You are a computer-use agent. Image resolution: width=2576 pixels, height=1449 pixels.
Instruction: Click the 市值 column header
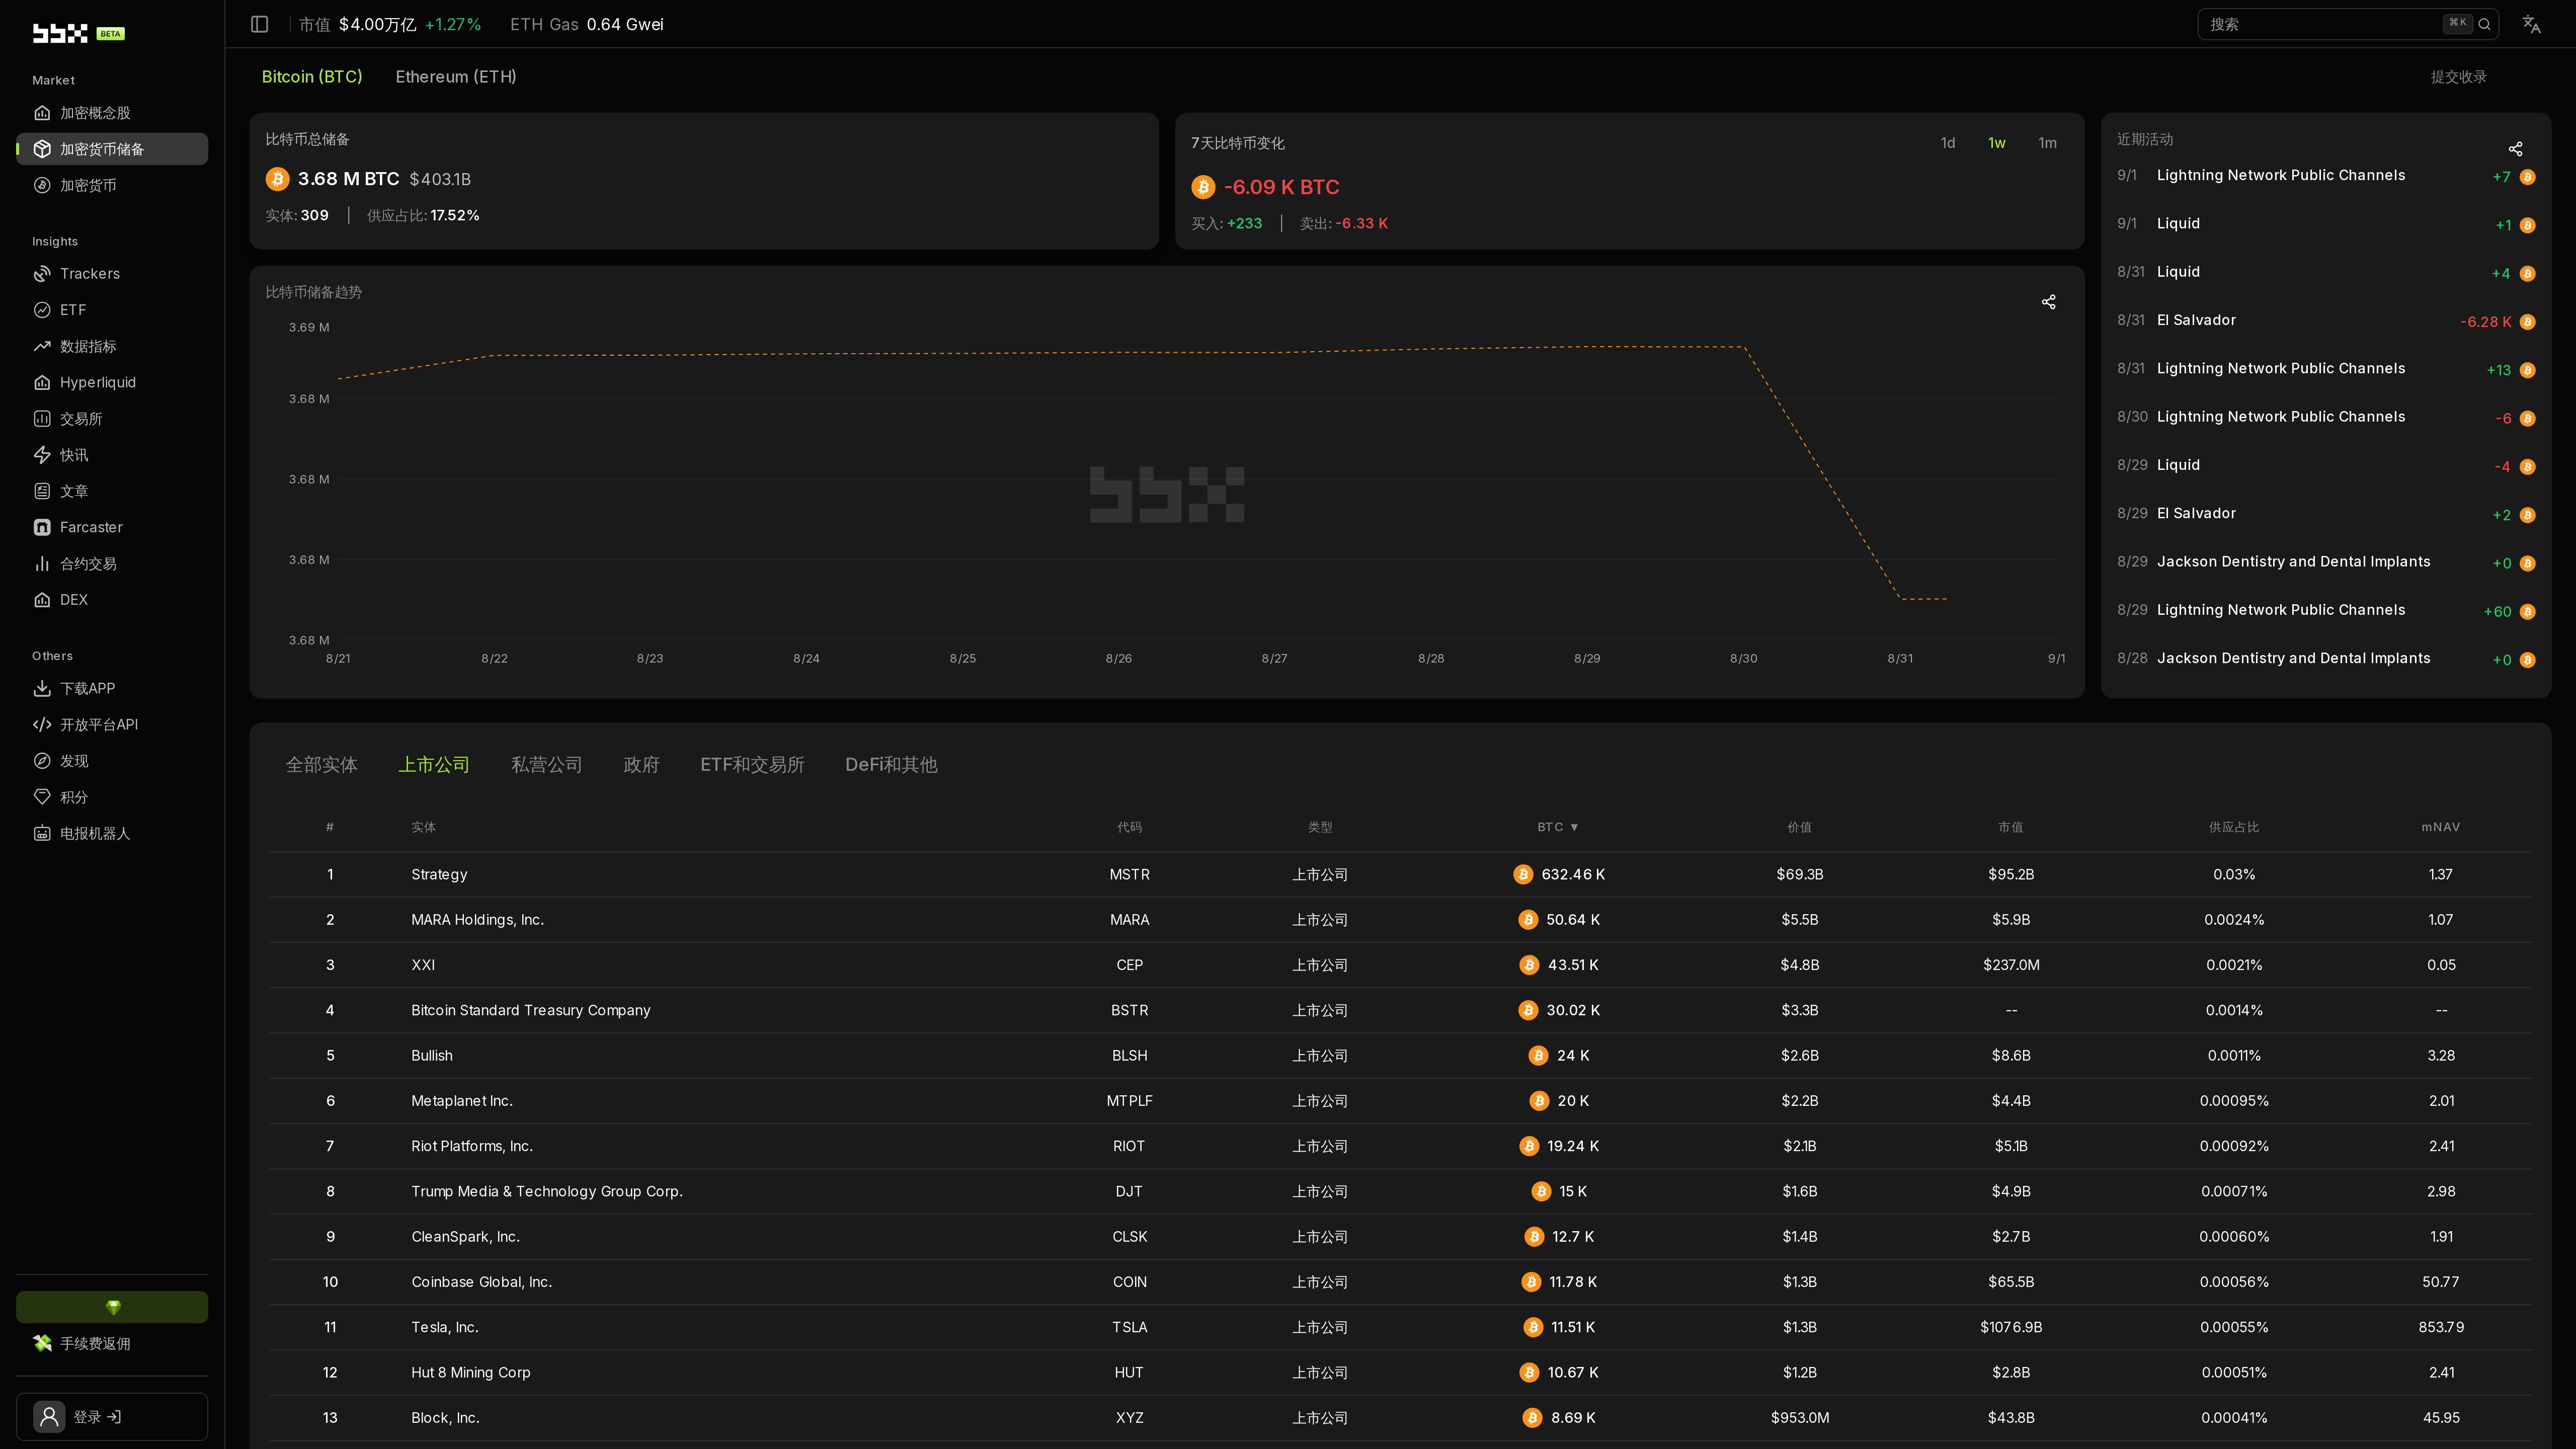point(2011,827)
